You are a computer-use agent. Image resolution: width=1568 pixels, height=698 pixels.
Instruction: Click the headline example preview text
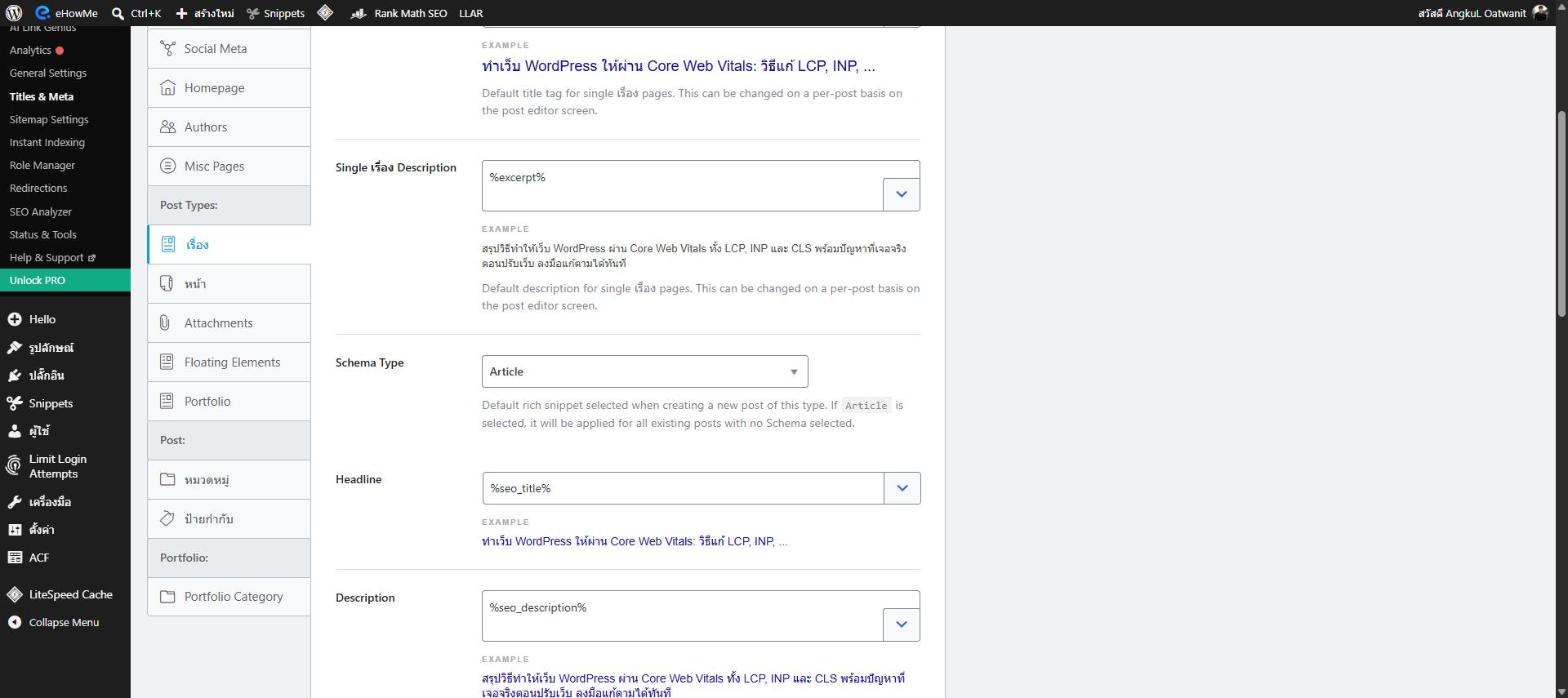click(x=635, y=541)
